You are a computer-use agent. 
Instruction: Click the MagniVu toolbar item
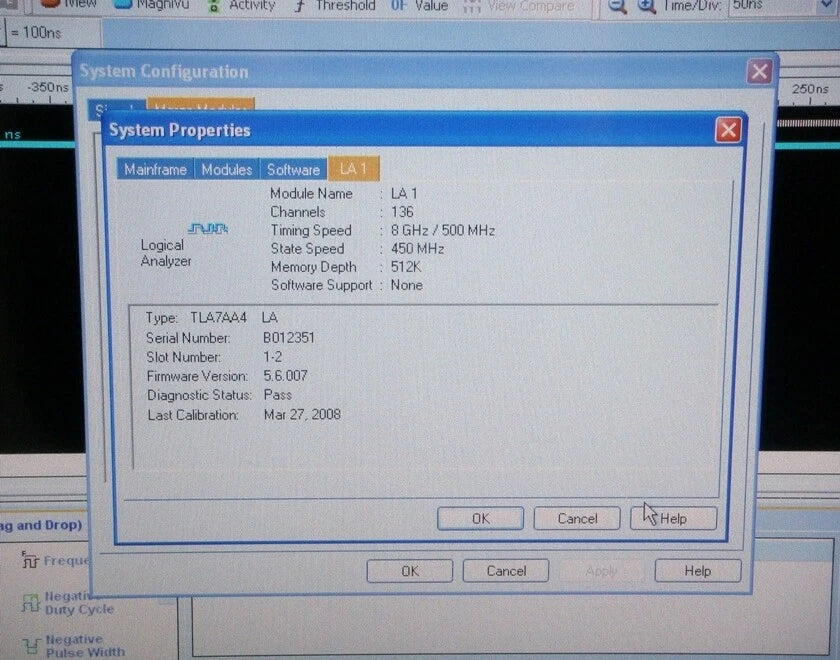(x=152, y=5)
